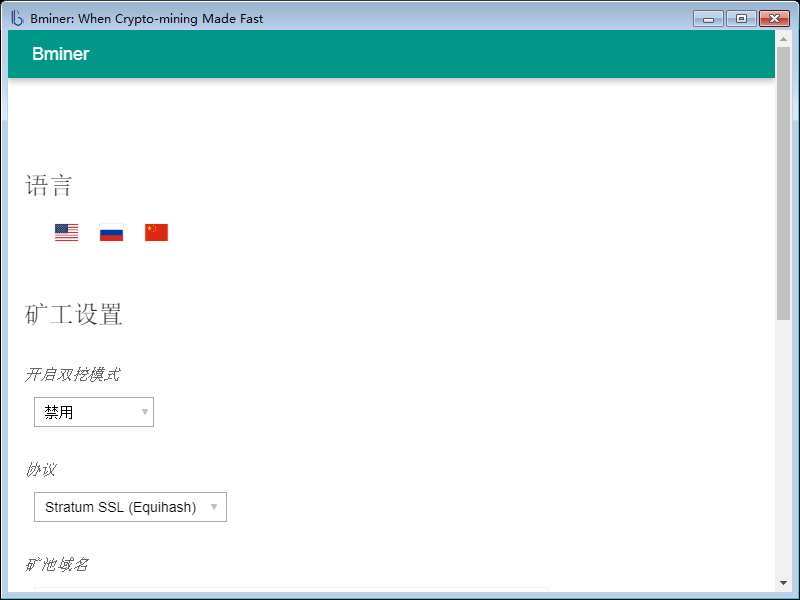Click the scrollbar down arrow

coord(783,583)
